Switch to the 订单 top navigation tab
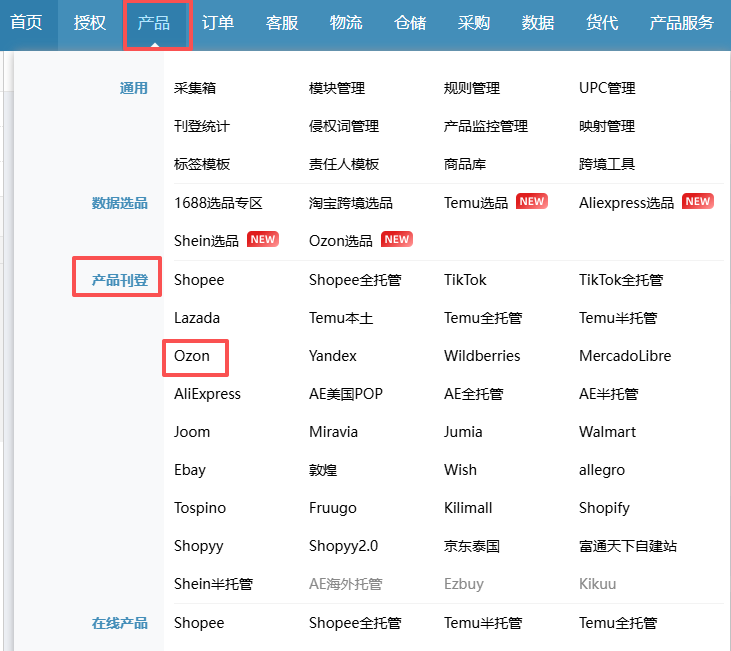 click(218, 23)
